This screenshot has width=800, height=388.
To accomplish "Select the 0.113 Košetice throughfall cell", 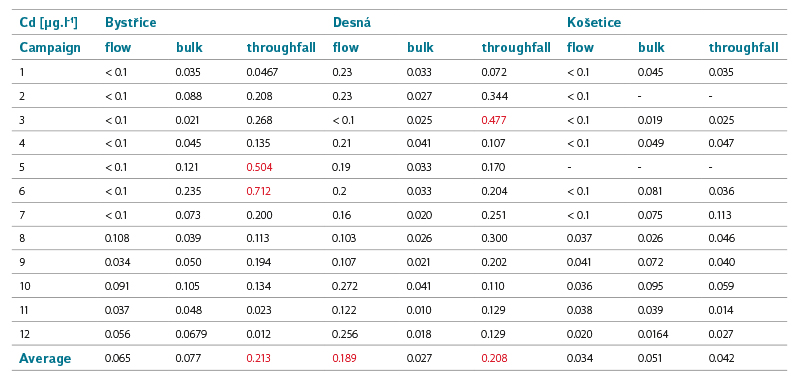I will 720,215.
